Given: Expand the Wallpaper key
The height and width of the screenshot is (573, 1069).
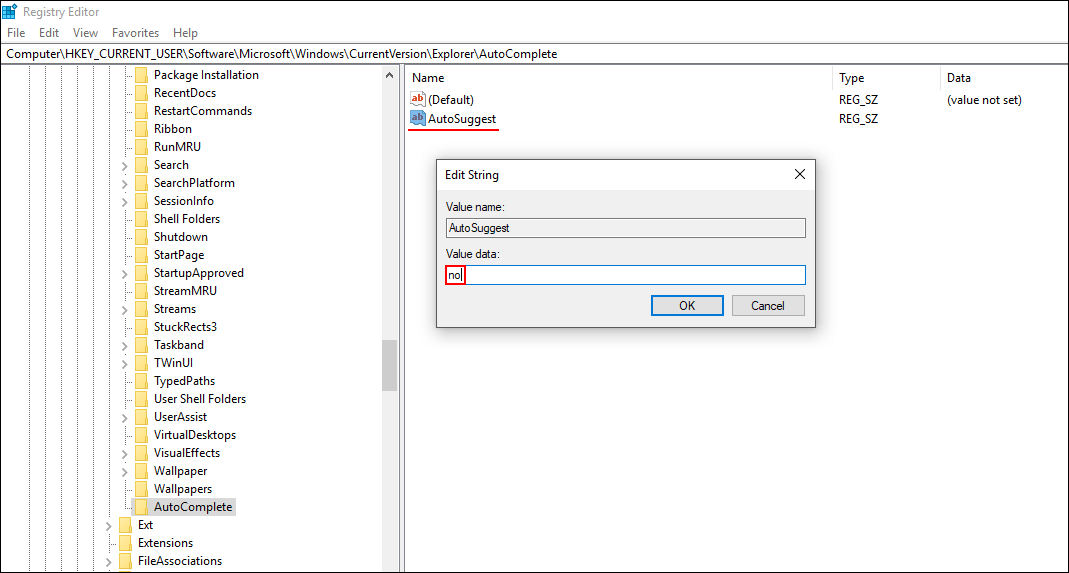Looking at the screenshot, I should (124, 471).
